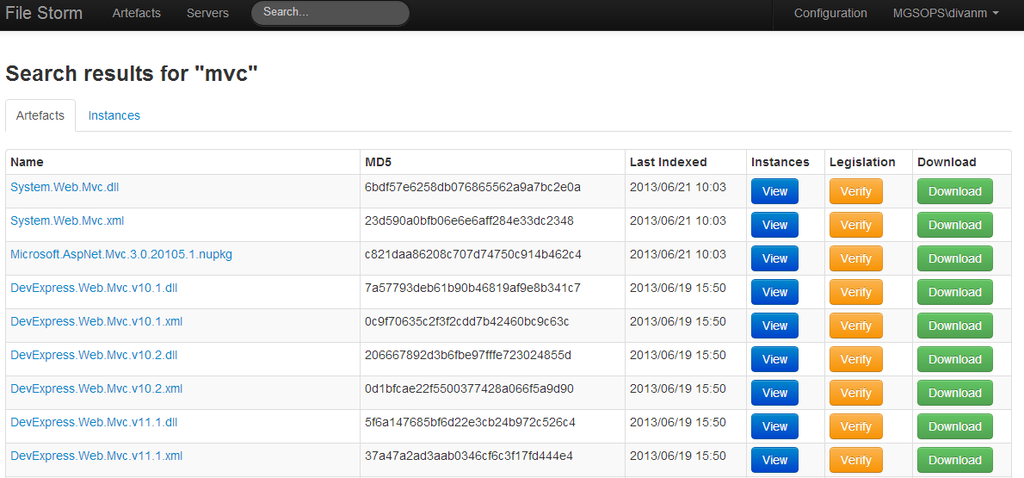Verify legislation for System.Web.Mvc.dll
The width and height of the screenshot is (1024, 478).
click(856, 191)
